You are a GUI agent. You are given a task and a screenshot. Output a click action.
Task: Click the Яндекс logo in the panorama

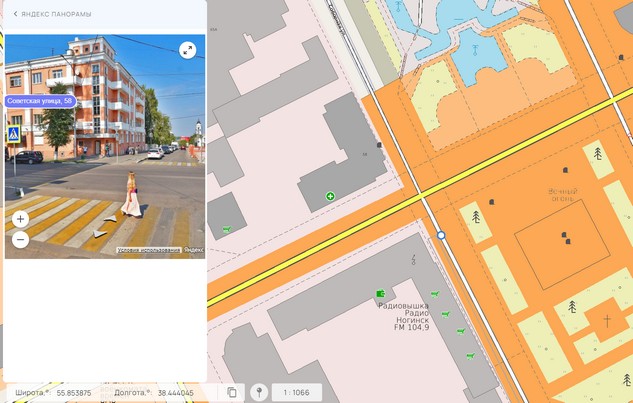click(194, 250)
